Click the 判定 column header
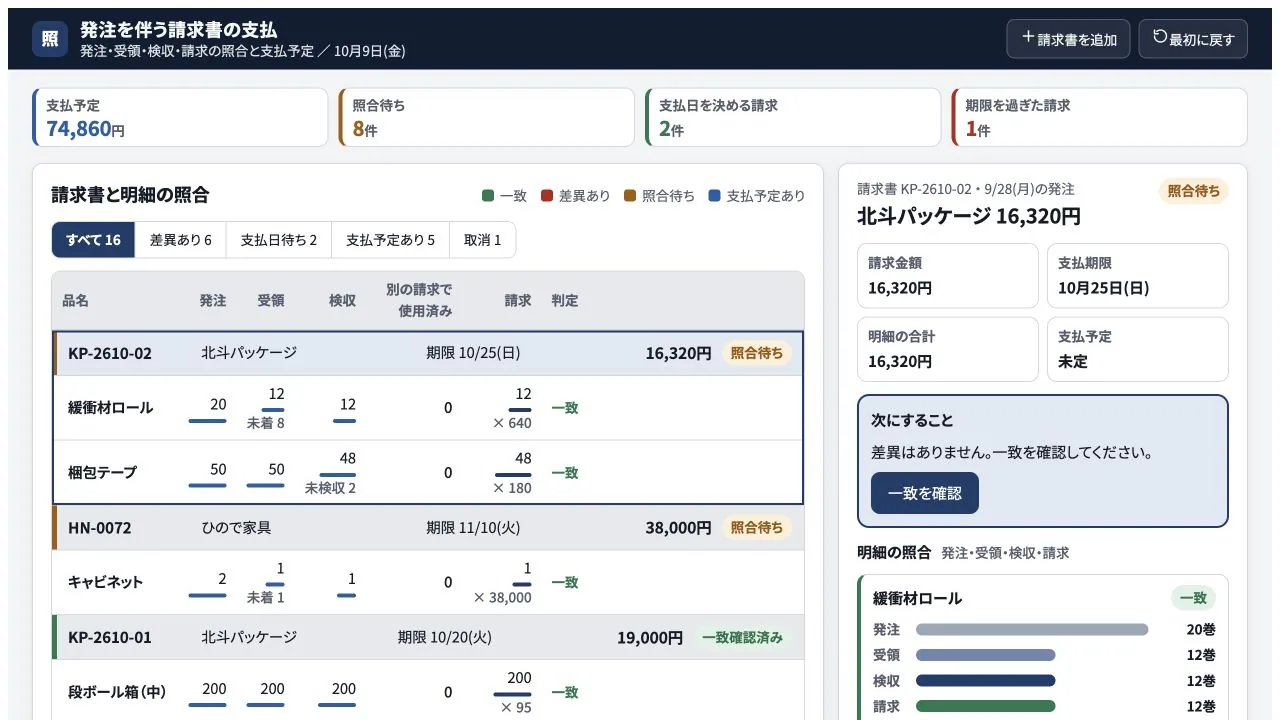The width and height of the screenshot is (1280, 720). [565, 301]
